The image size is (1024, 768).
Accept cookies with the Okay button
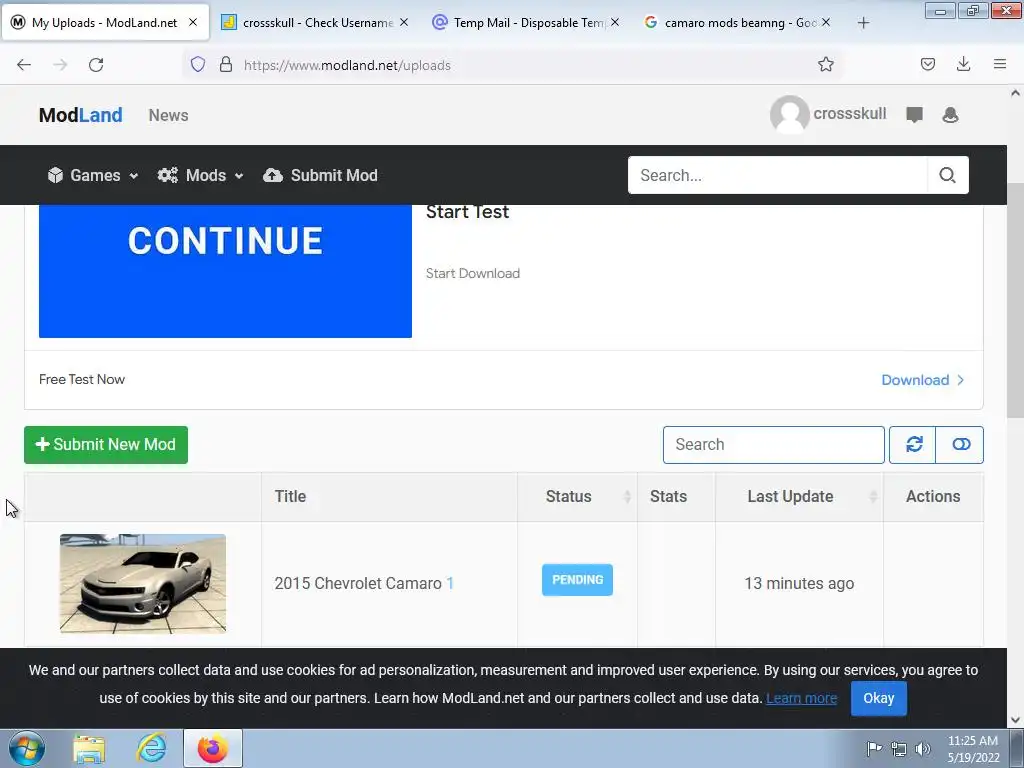(x=878, y=698)
